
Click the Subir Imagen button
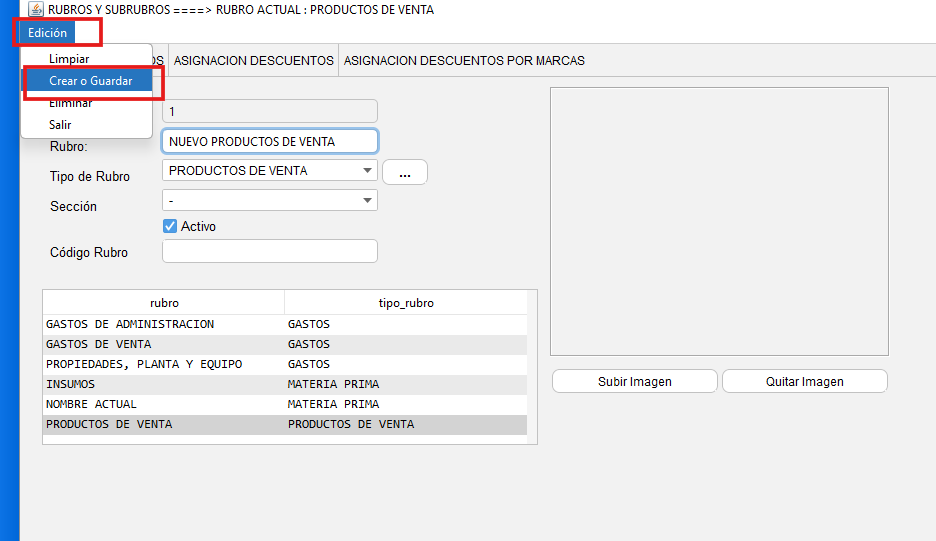pyautogui.click(x=634, y=382)
